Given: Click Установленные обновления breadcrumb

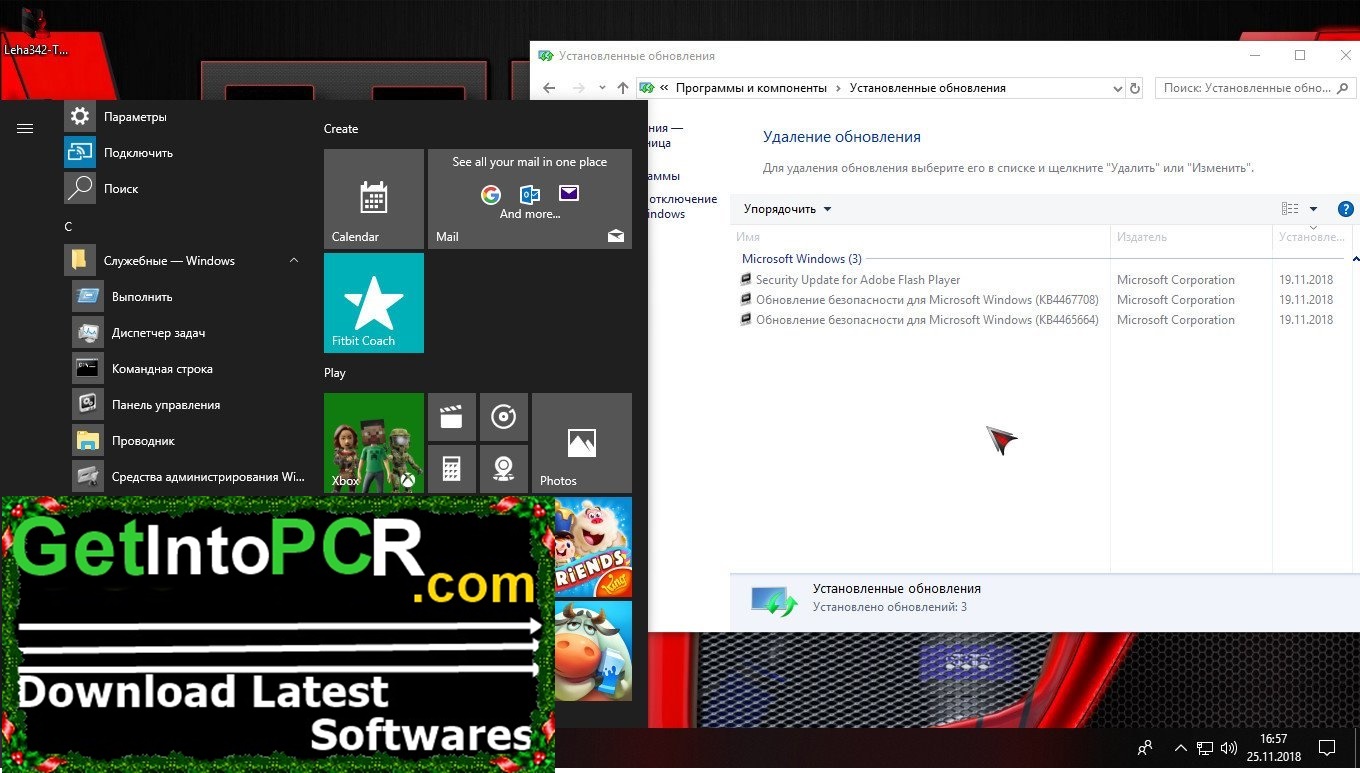Looking at the screenshot, I should click(x=928, y=88).
